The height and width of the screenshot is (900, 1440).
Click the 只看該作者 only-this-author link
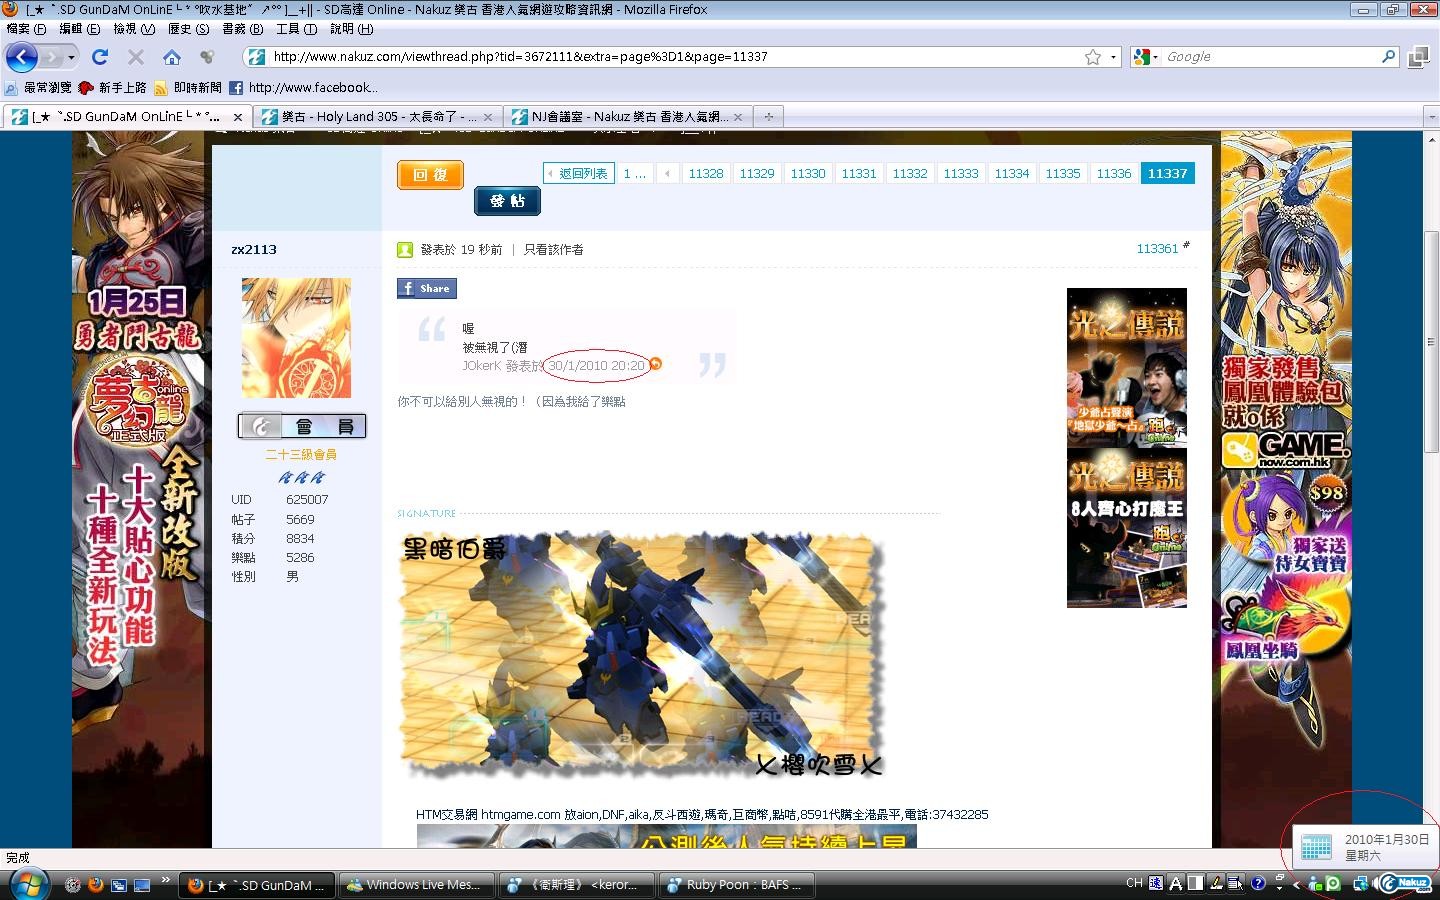coord(554,249)
